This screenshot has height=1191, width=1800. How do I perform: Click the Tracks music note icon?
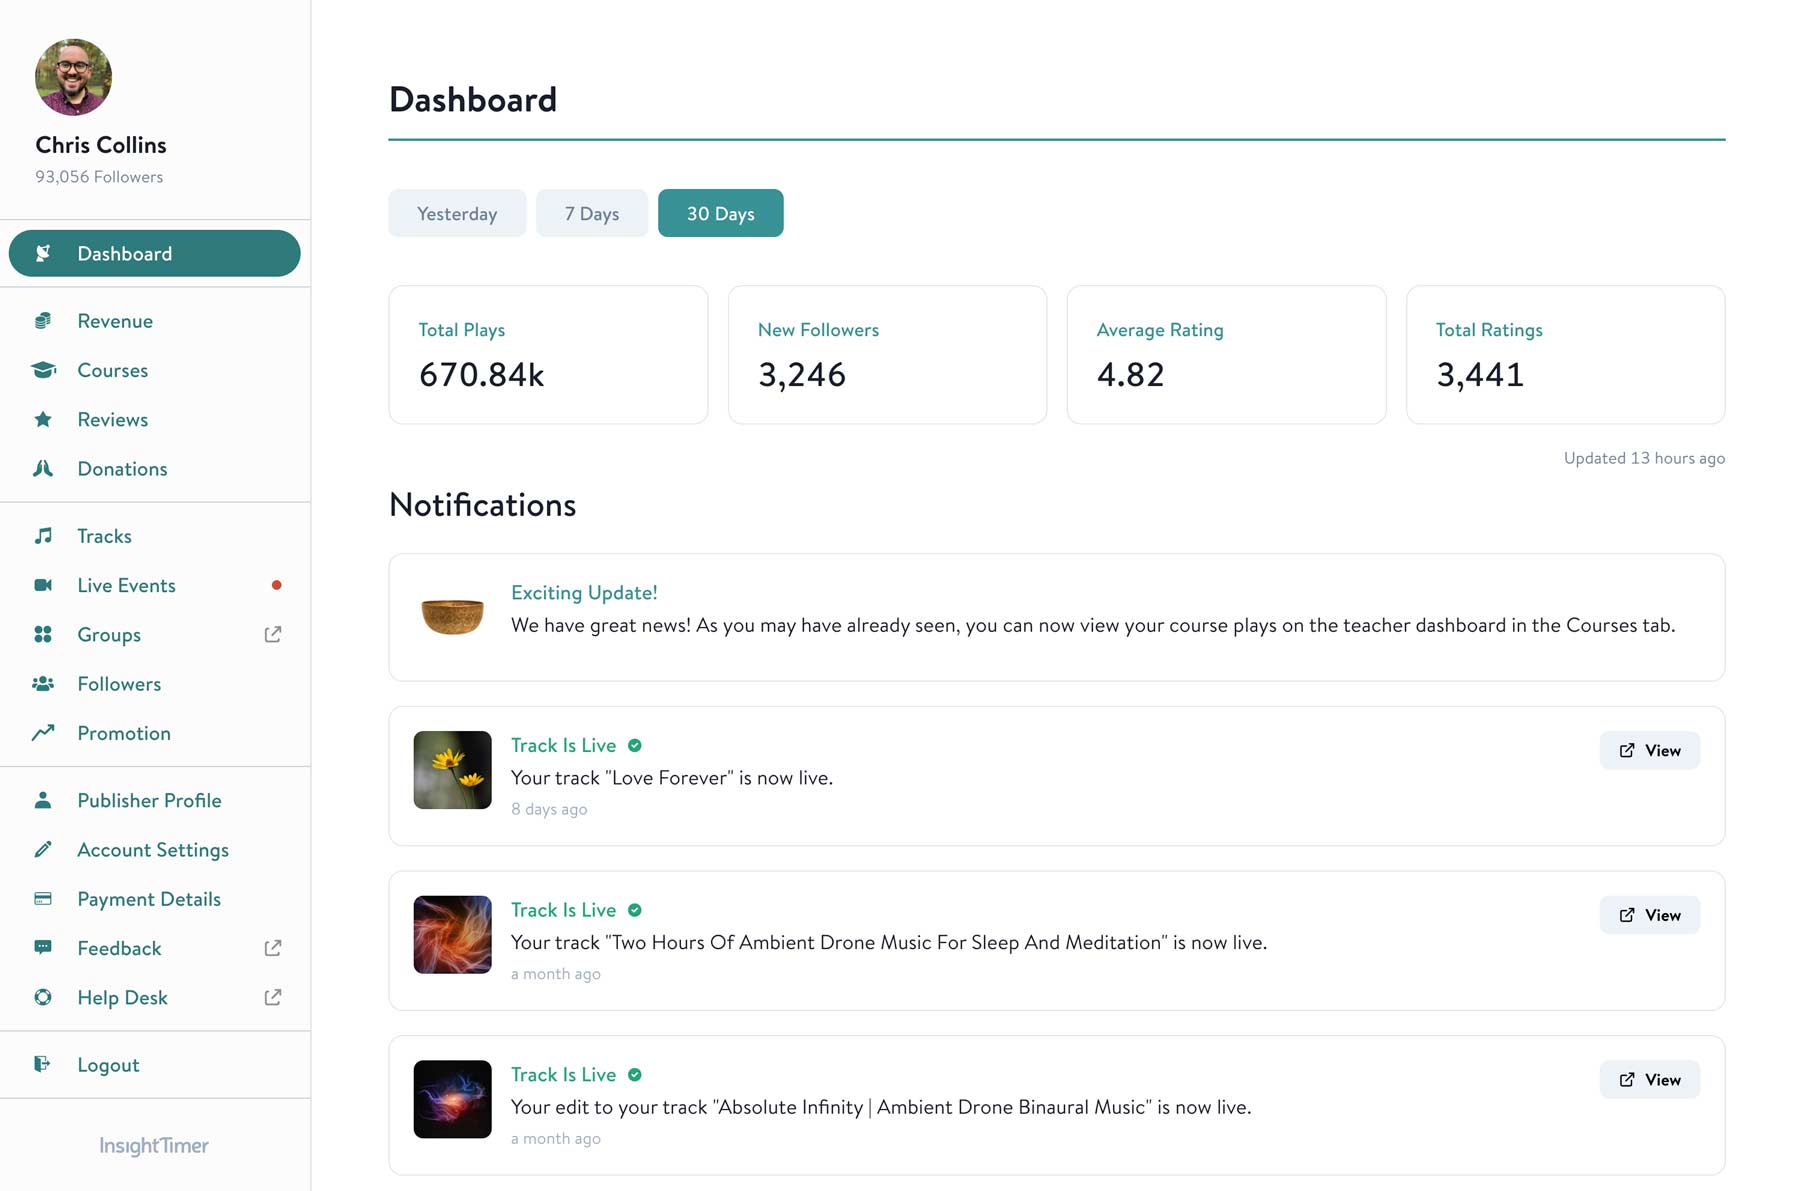click(43, 536)
